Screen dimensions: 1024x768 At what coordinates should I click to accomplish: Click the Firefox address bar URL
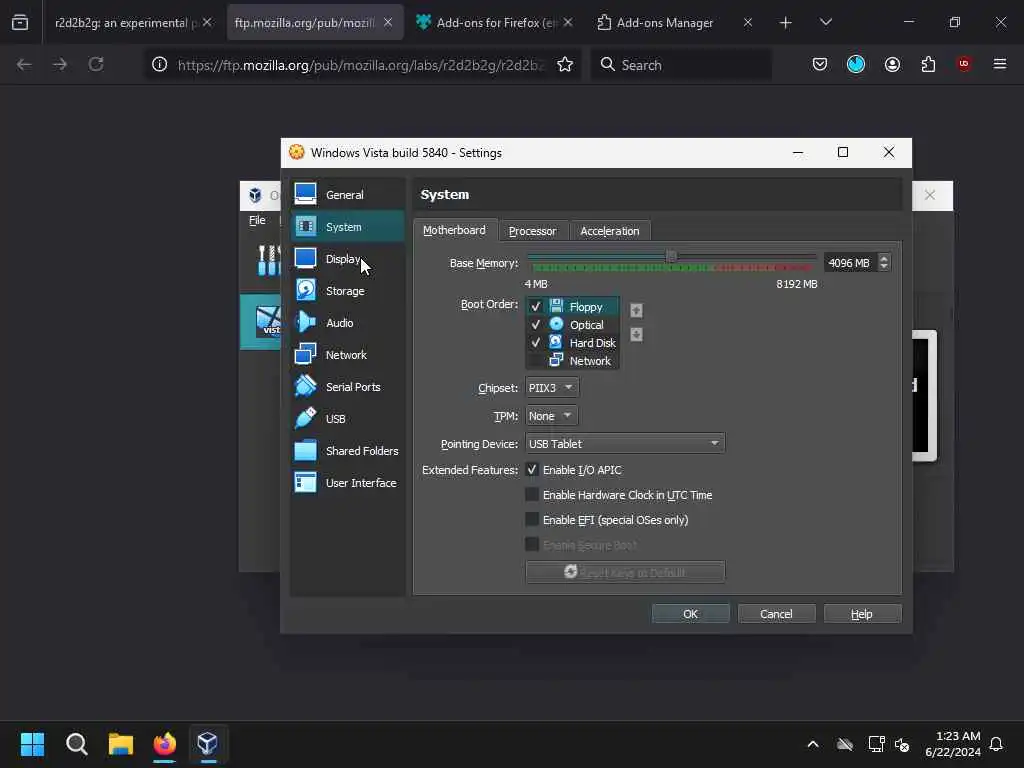click(x=360, y=64)
